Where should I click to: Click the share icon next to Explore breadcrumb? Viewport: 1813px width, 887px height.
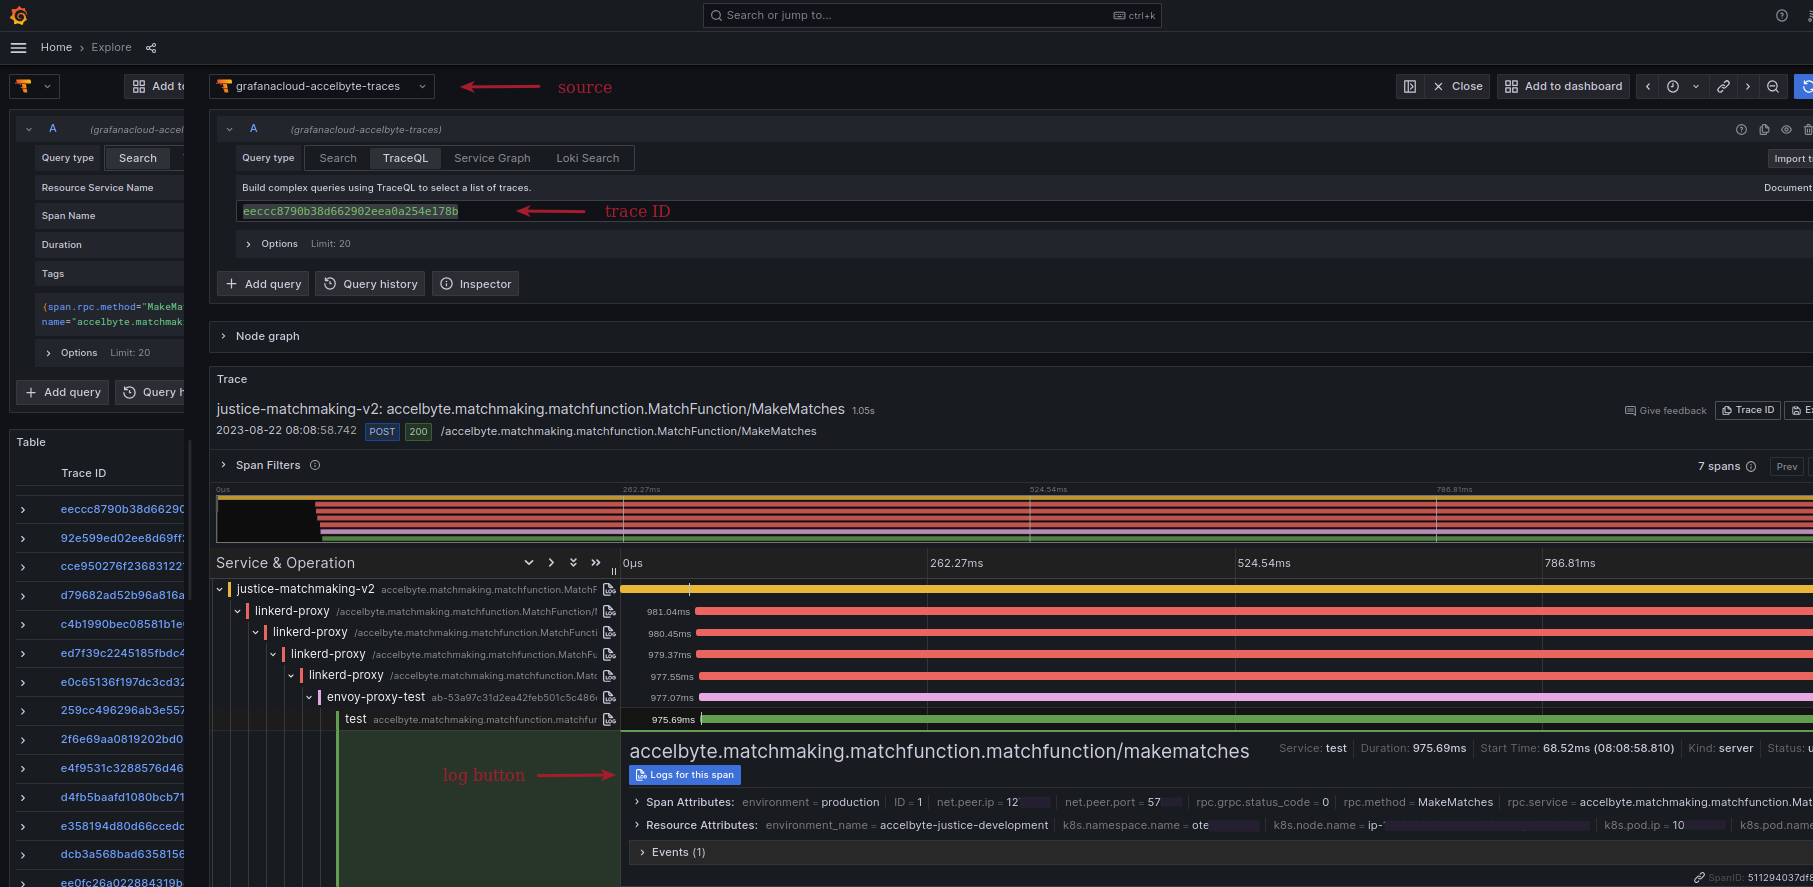point(151,48)
